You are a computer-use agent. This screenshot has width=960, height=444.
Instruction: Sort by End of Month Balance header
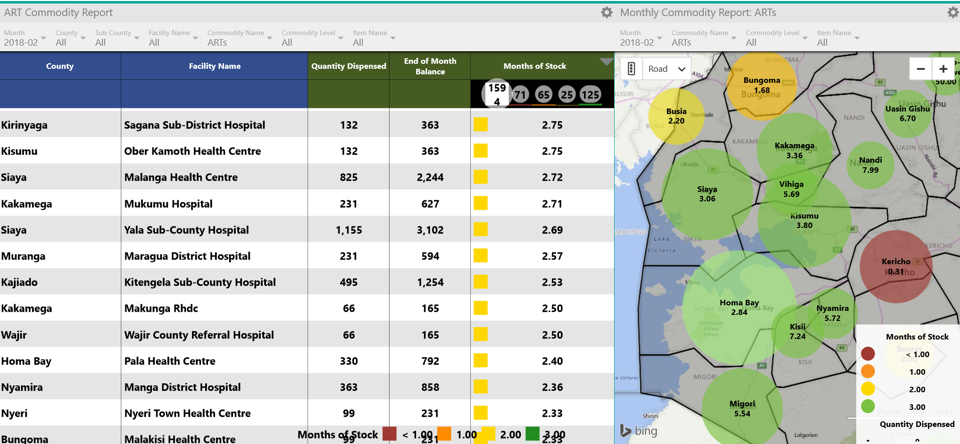click(x=430, y=66)
